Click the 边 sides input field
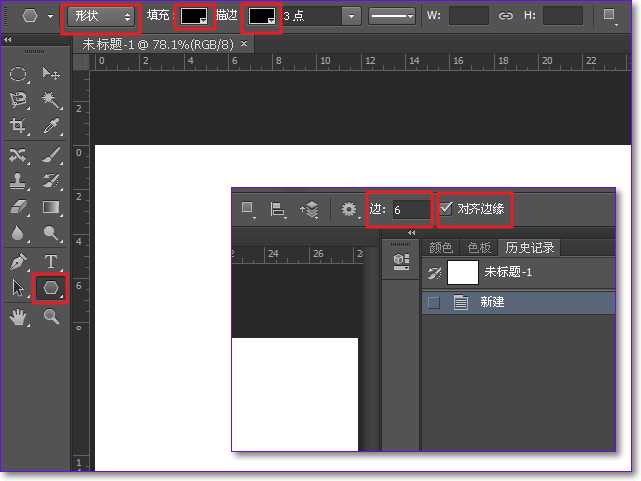The image size is (641, 481). point(409,210)
